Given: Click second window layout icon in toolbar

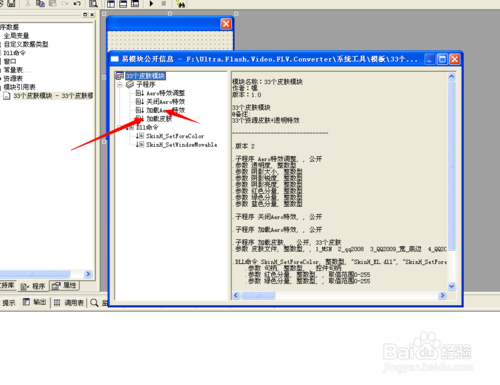Looking at the screenshot, I should (123, 4).
